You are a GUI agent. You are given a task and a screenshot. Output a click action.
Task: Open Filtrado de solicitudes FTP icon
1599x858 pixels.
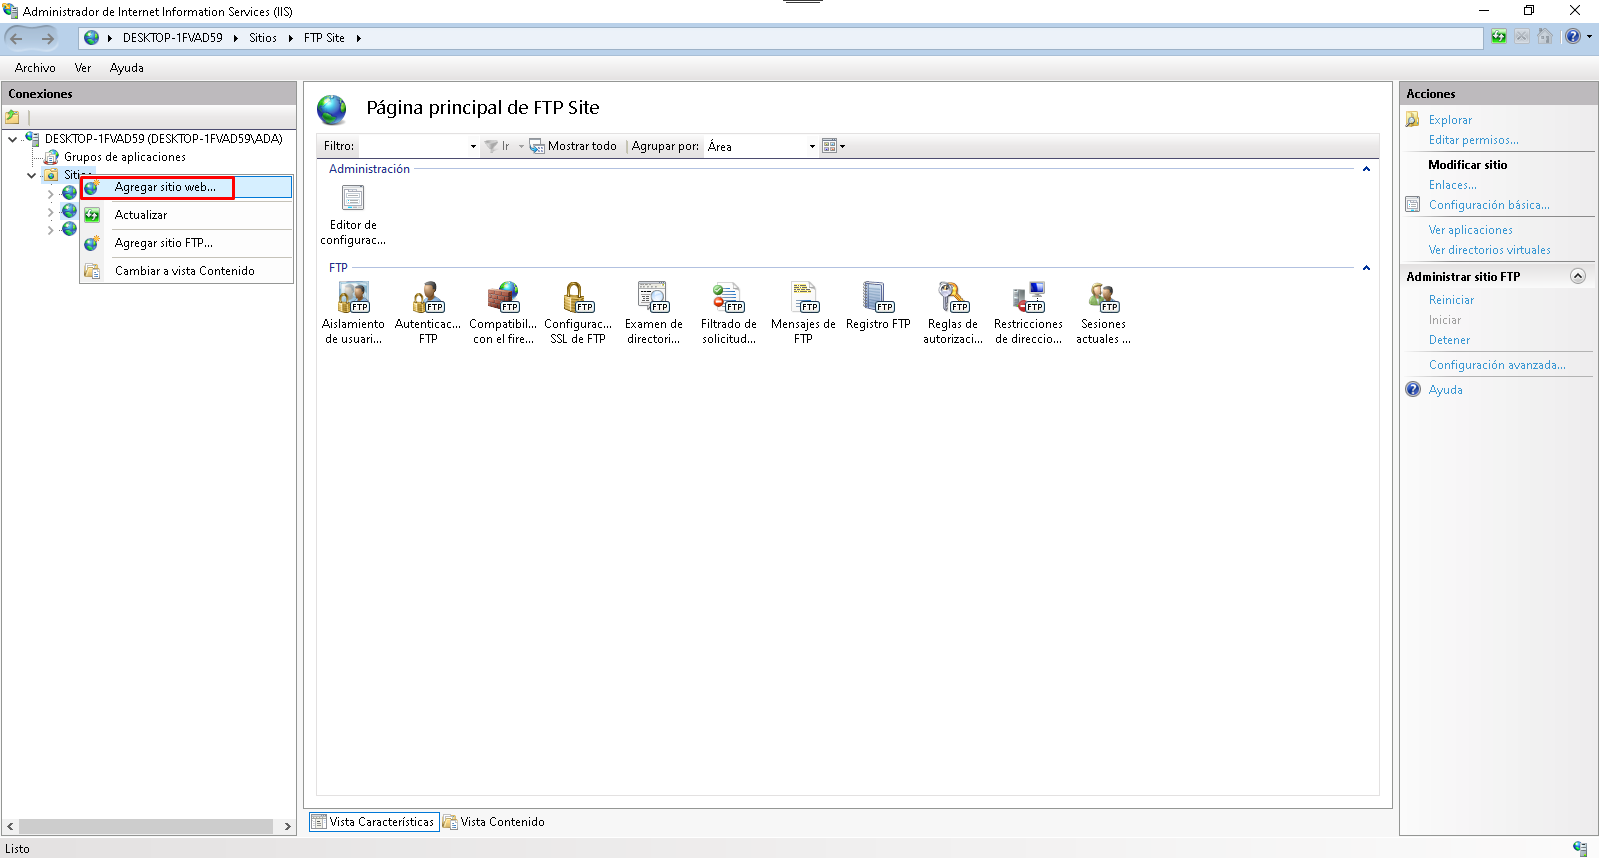(728, 298)
